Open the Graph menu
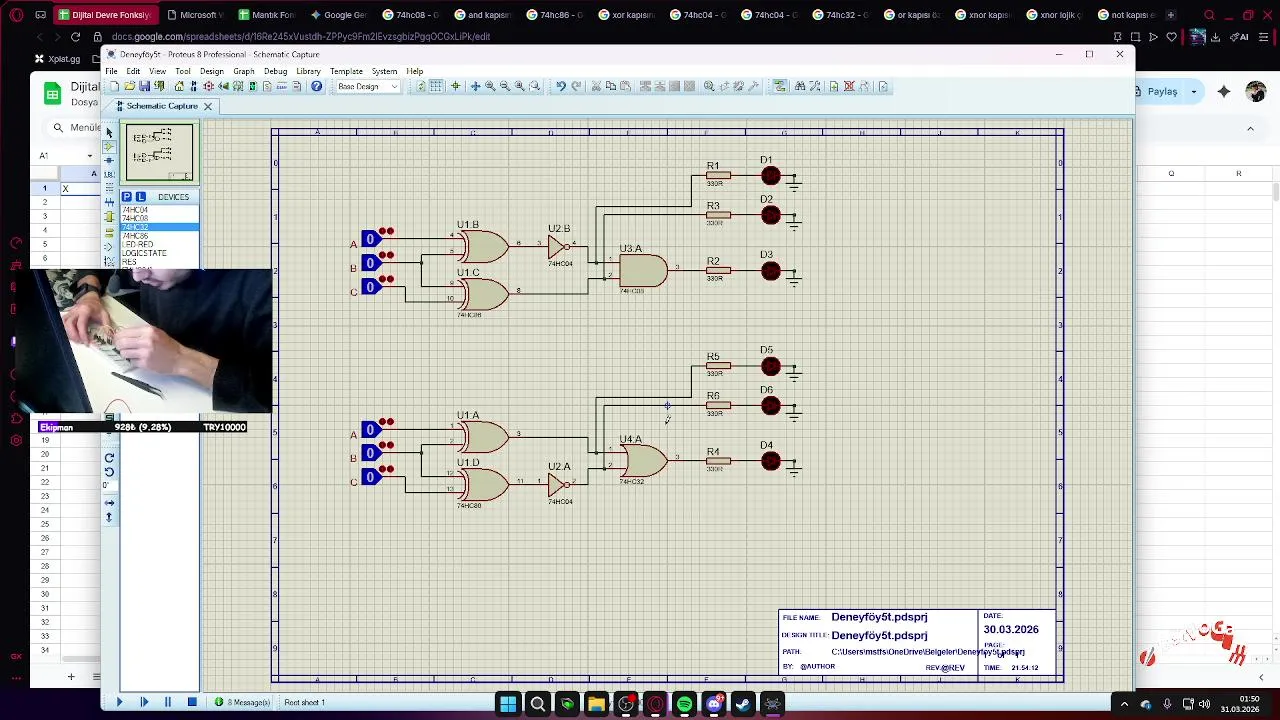Screen dimensions: 1280x720 click(244, 71)
